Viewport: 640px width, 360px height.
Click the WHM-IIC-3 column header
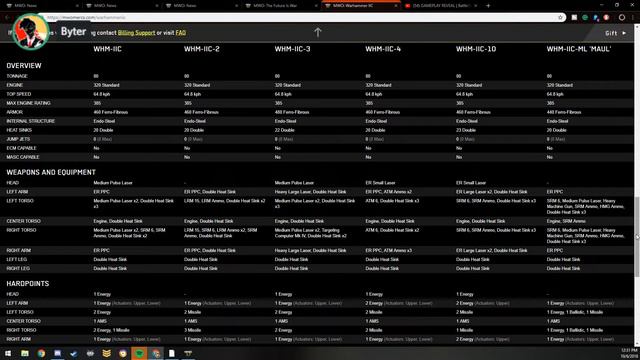click(x=292, y=49)
